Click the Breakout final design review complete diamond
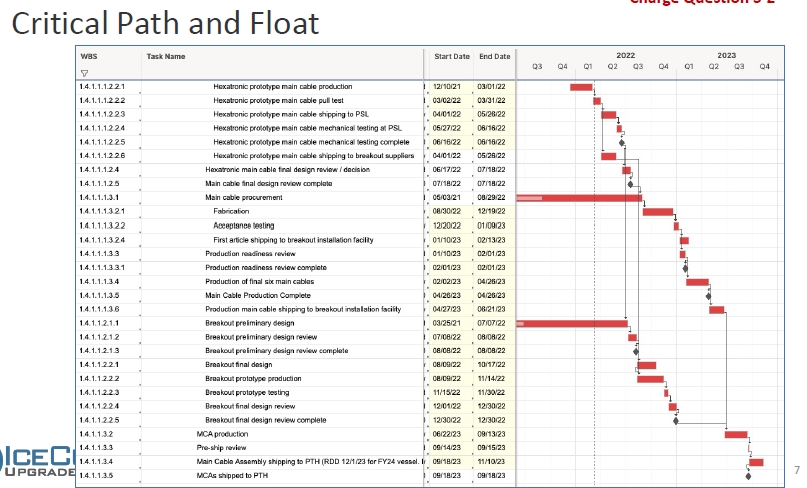The image size is (807, 488). [x=676, y=420]
